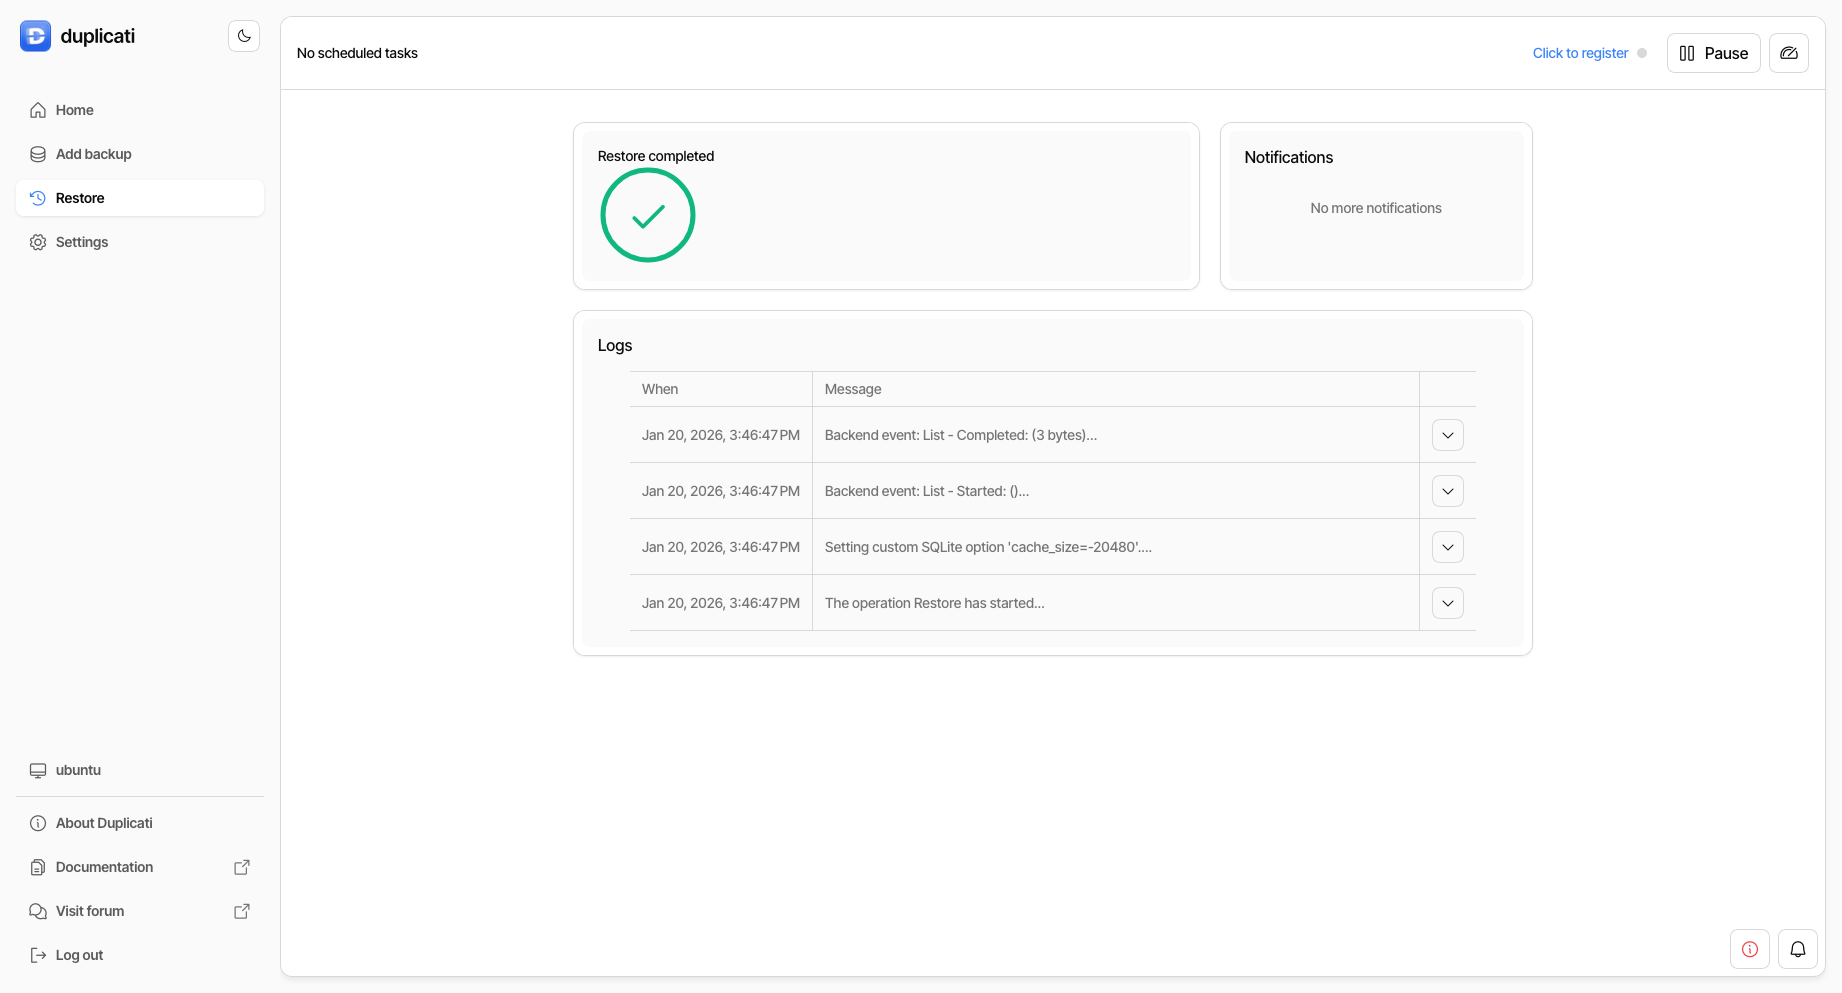Expand 'The operation Restore has started' entry
This screenshot has width=1842, height=993.
(x=1447, y=602)
